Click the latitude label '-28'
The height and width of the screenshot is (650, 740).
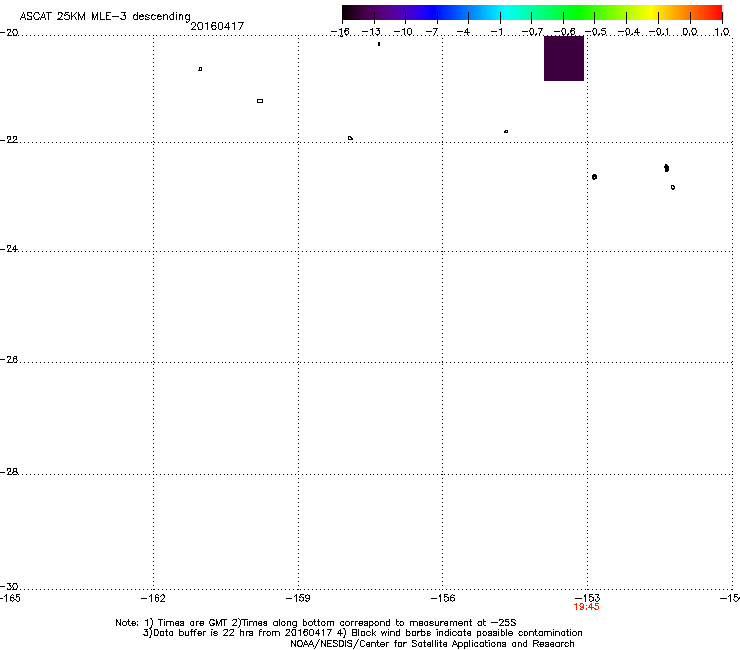tap(9, 472)
